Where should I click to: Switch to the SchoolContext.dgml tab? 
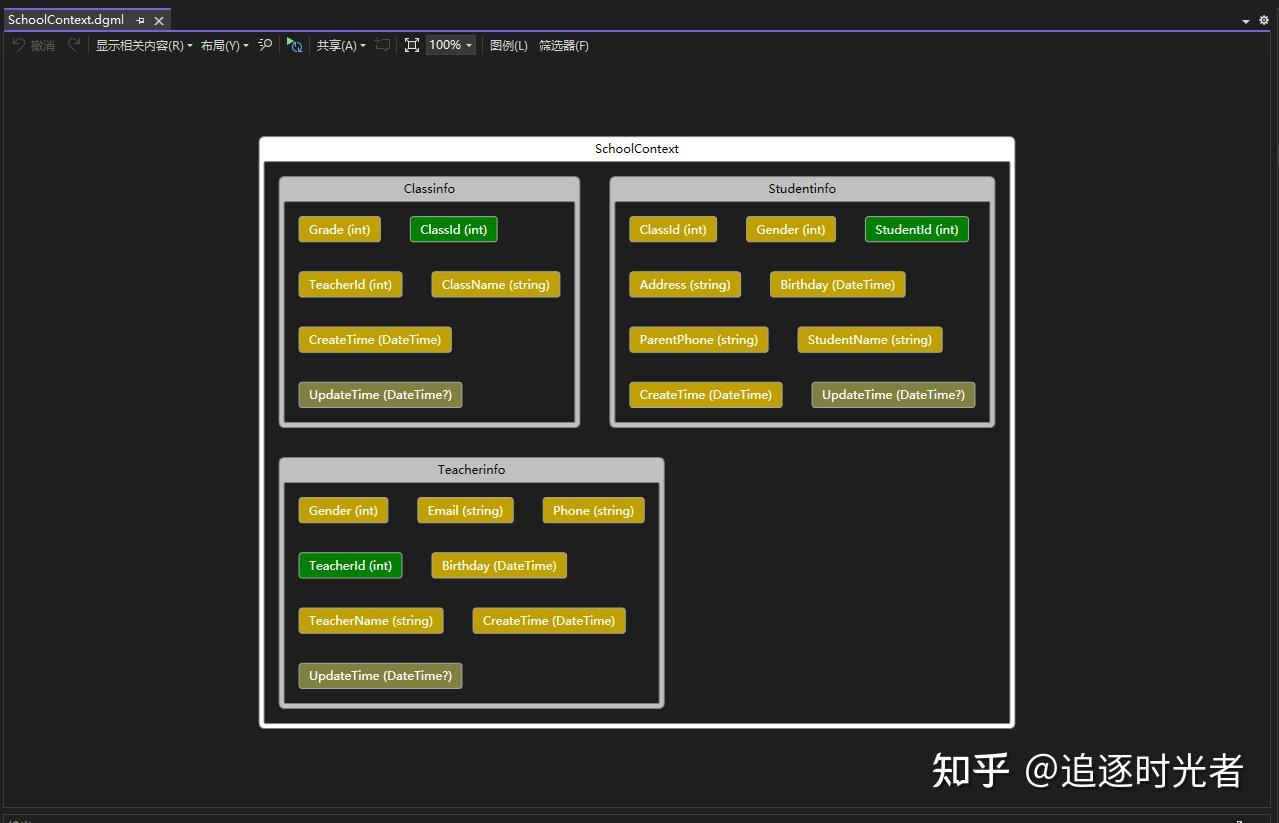point(65,18)
